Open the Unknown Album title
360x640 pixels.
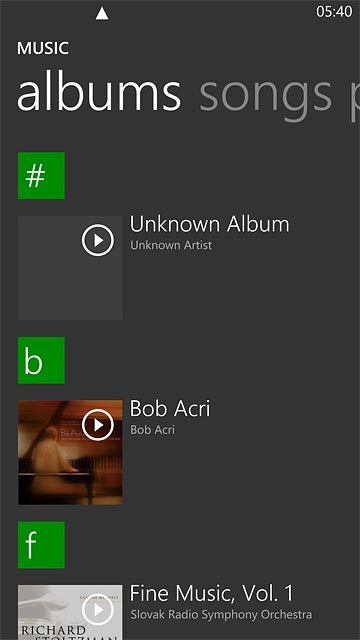pyautogui.click(x=209, y=224)
